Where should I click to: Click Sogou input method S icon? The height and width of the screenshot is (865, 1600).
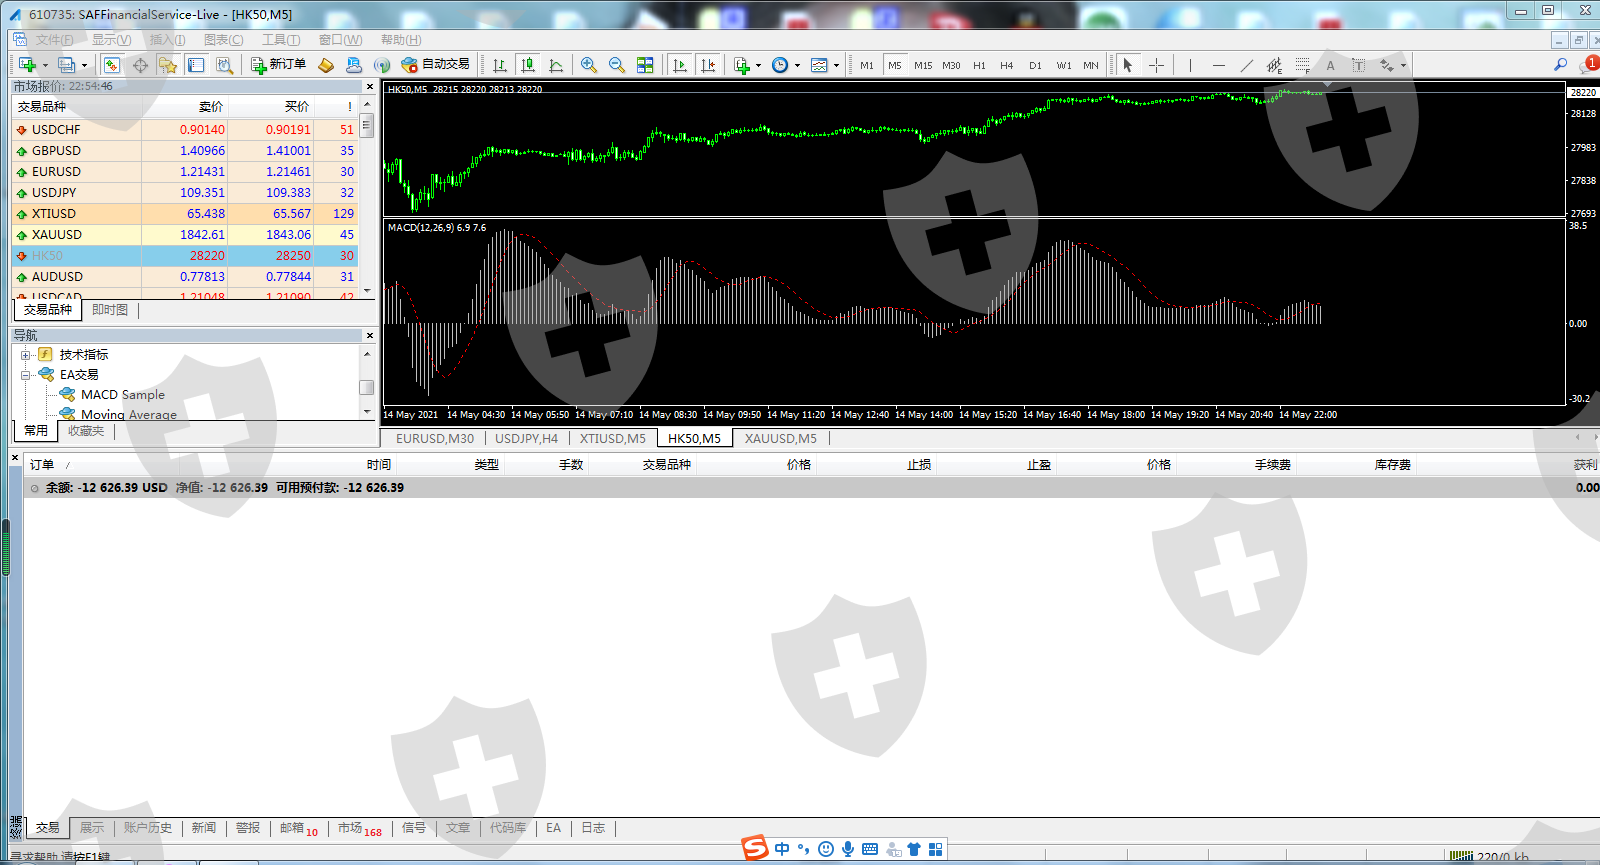(755, 849)
